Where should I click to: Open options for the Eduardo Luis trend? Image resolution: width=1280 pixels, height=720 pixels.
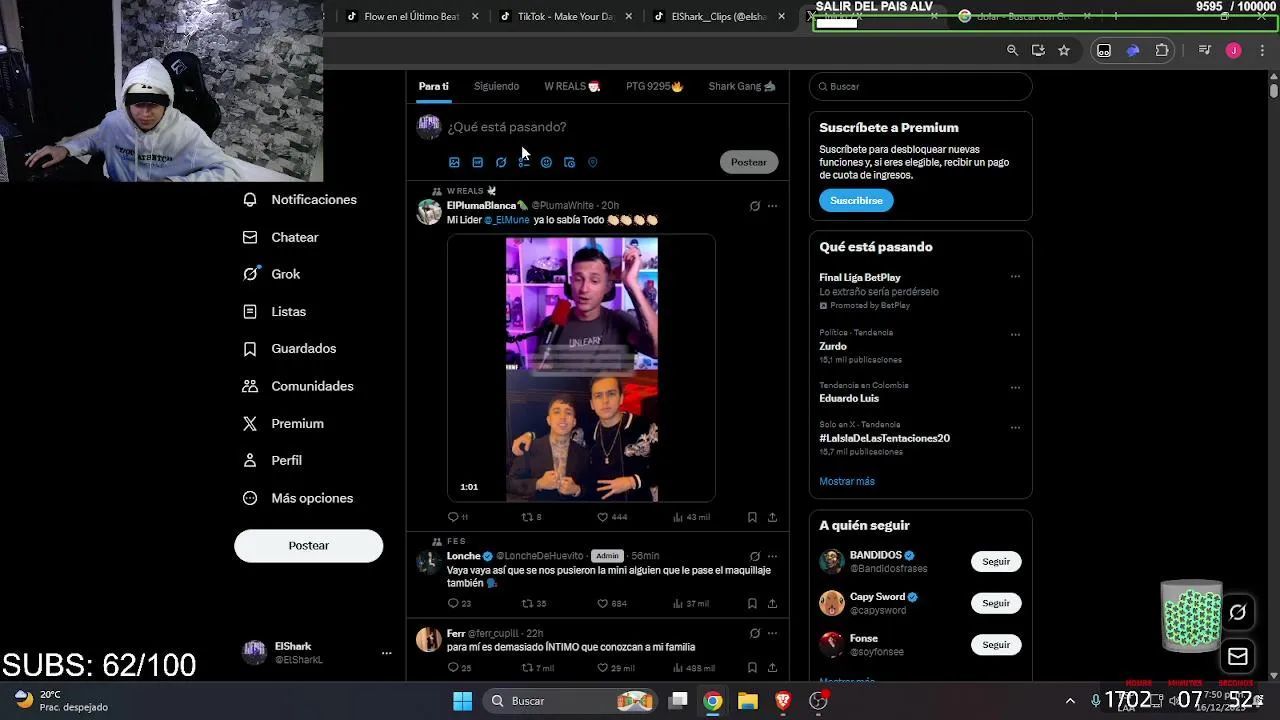[x=1015, y=386]
